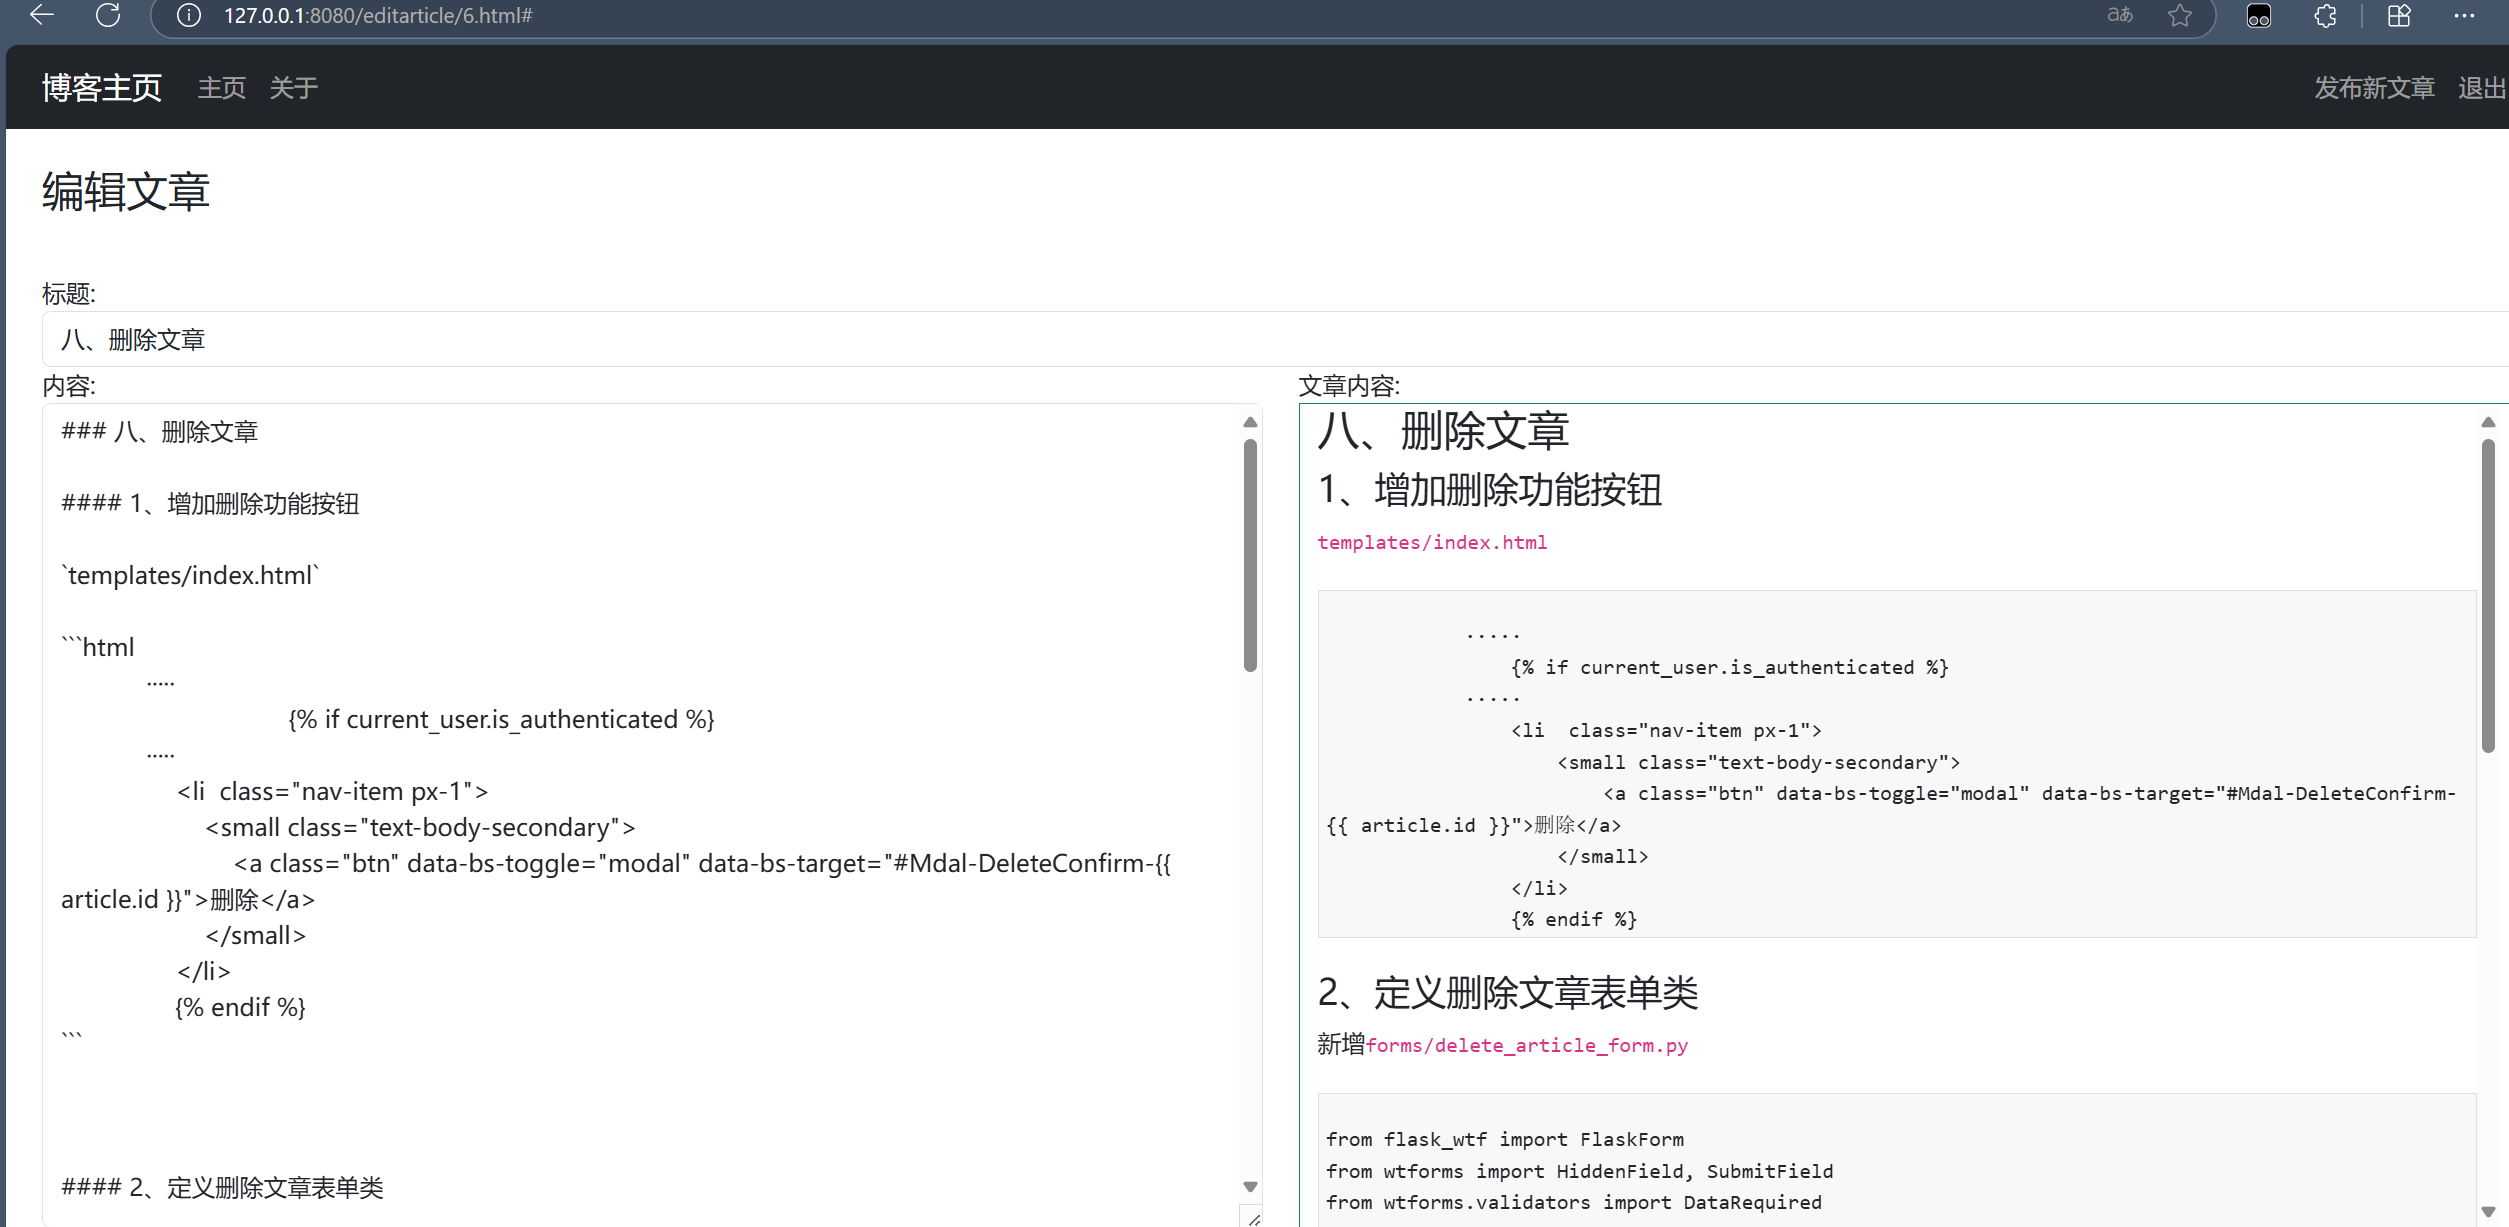This screenshot has height=1227, width=2509.
Task: Click the site info icon in address bar
Action: coord(189,15)
